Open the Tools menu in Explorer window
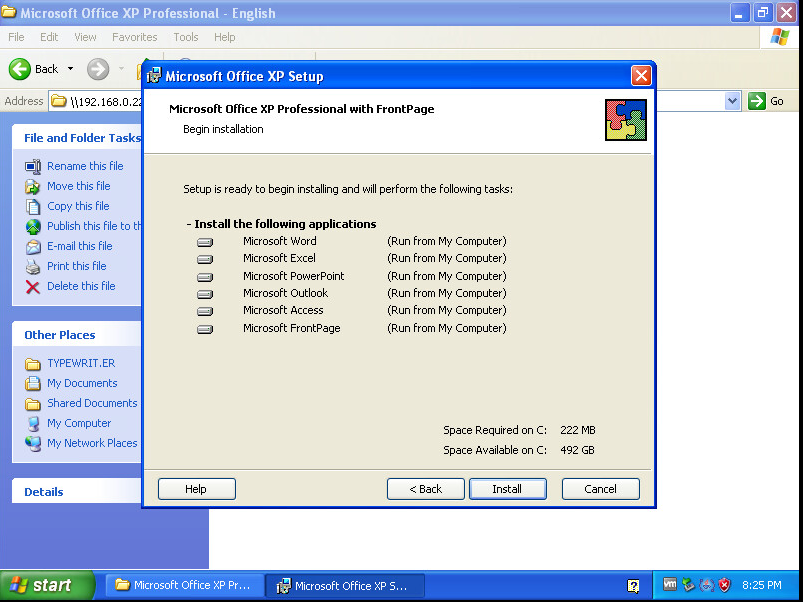Viewport: 803px width, 602px height. tap(185, 37)
